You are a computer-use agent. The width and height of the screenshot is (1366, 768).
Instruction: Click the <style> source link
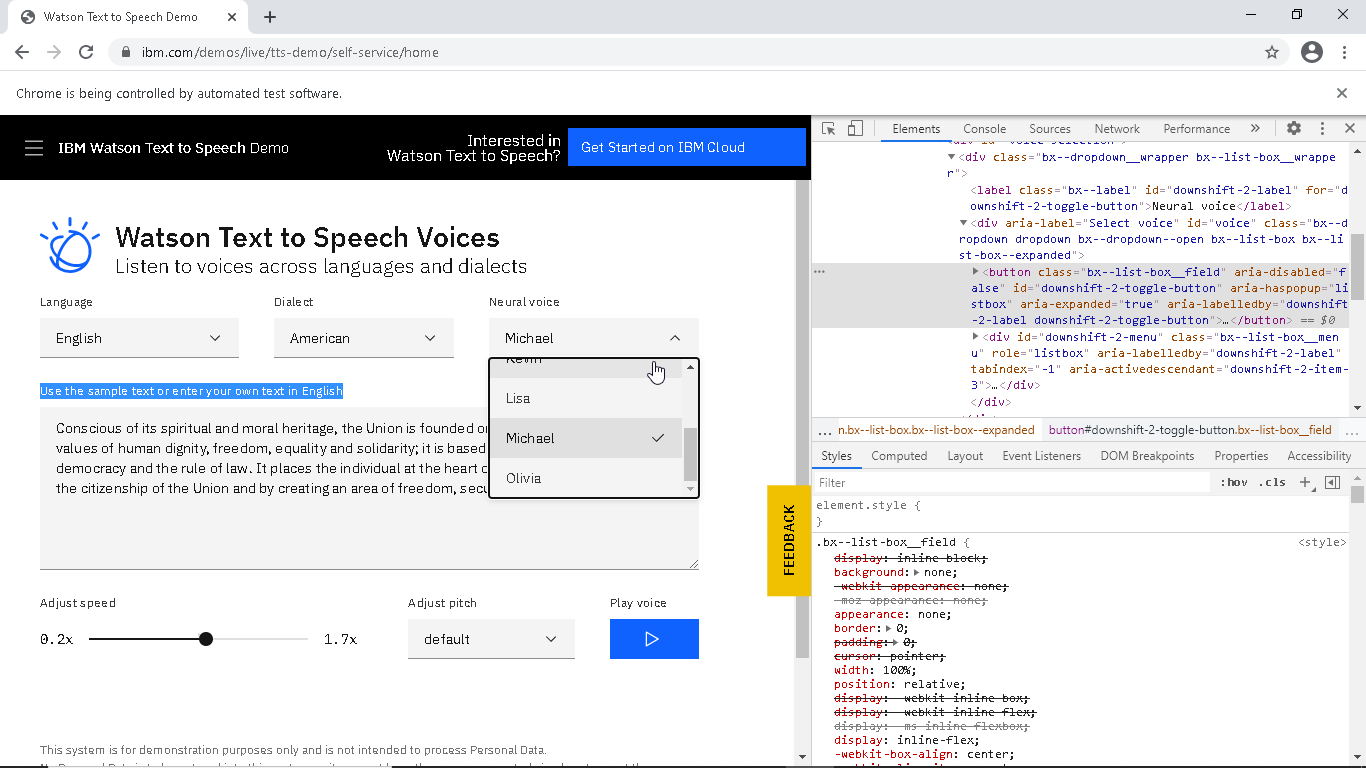point(1322,542)
